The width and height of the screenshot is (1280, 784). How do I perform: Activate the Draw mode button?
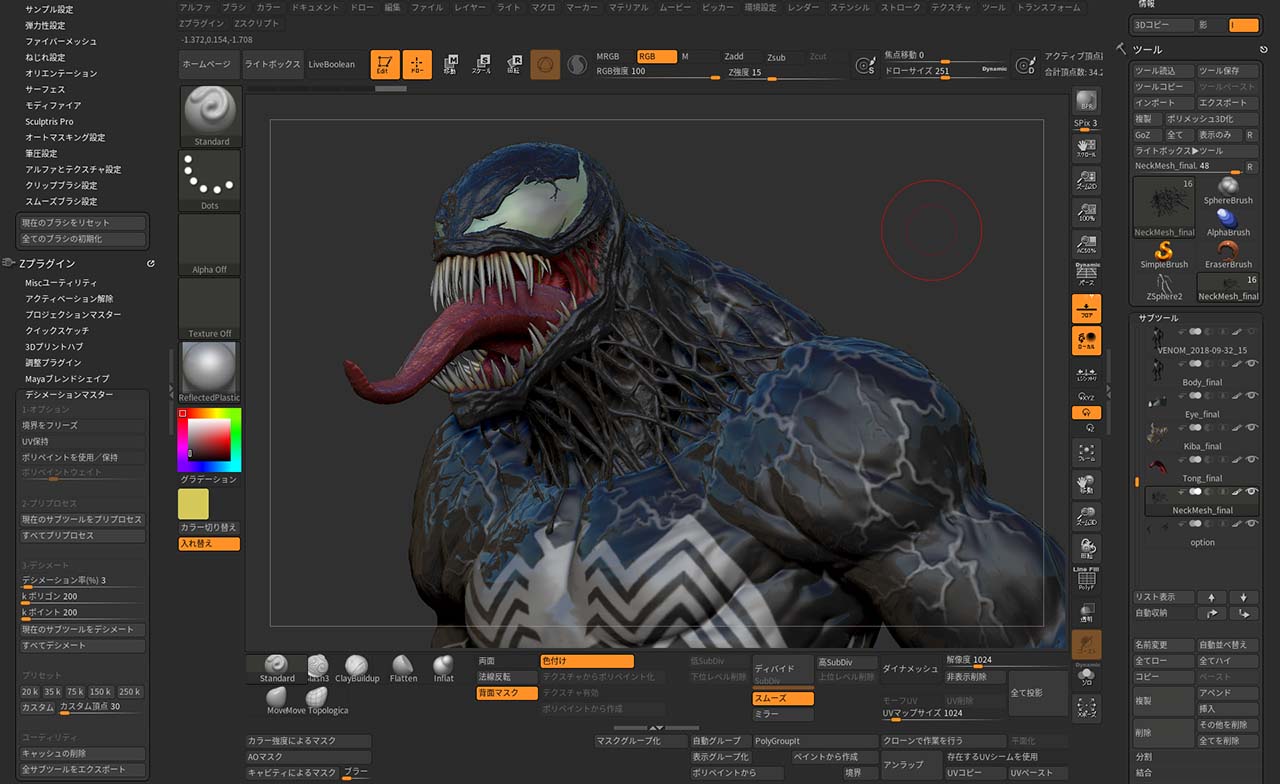point(417,65)
